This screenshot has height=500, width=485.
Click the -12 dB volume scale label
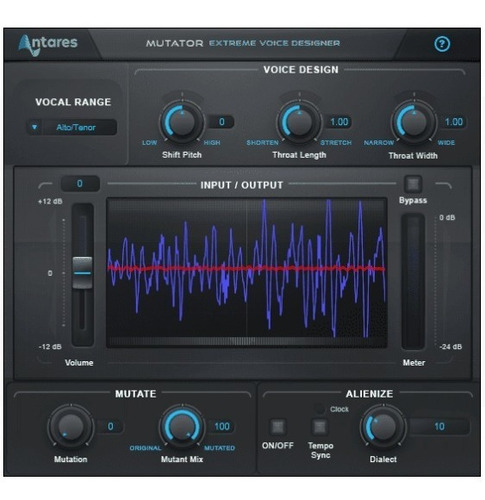coord(50,347)
